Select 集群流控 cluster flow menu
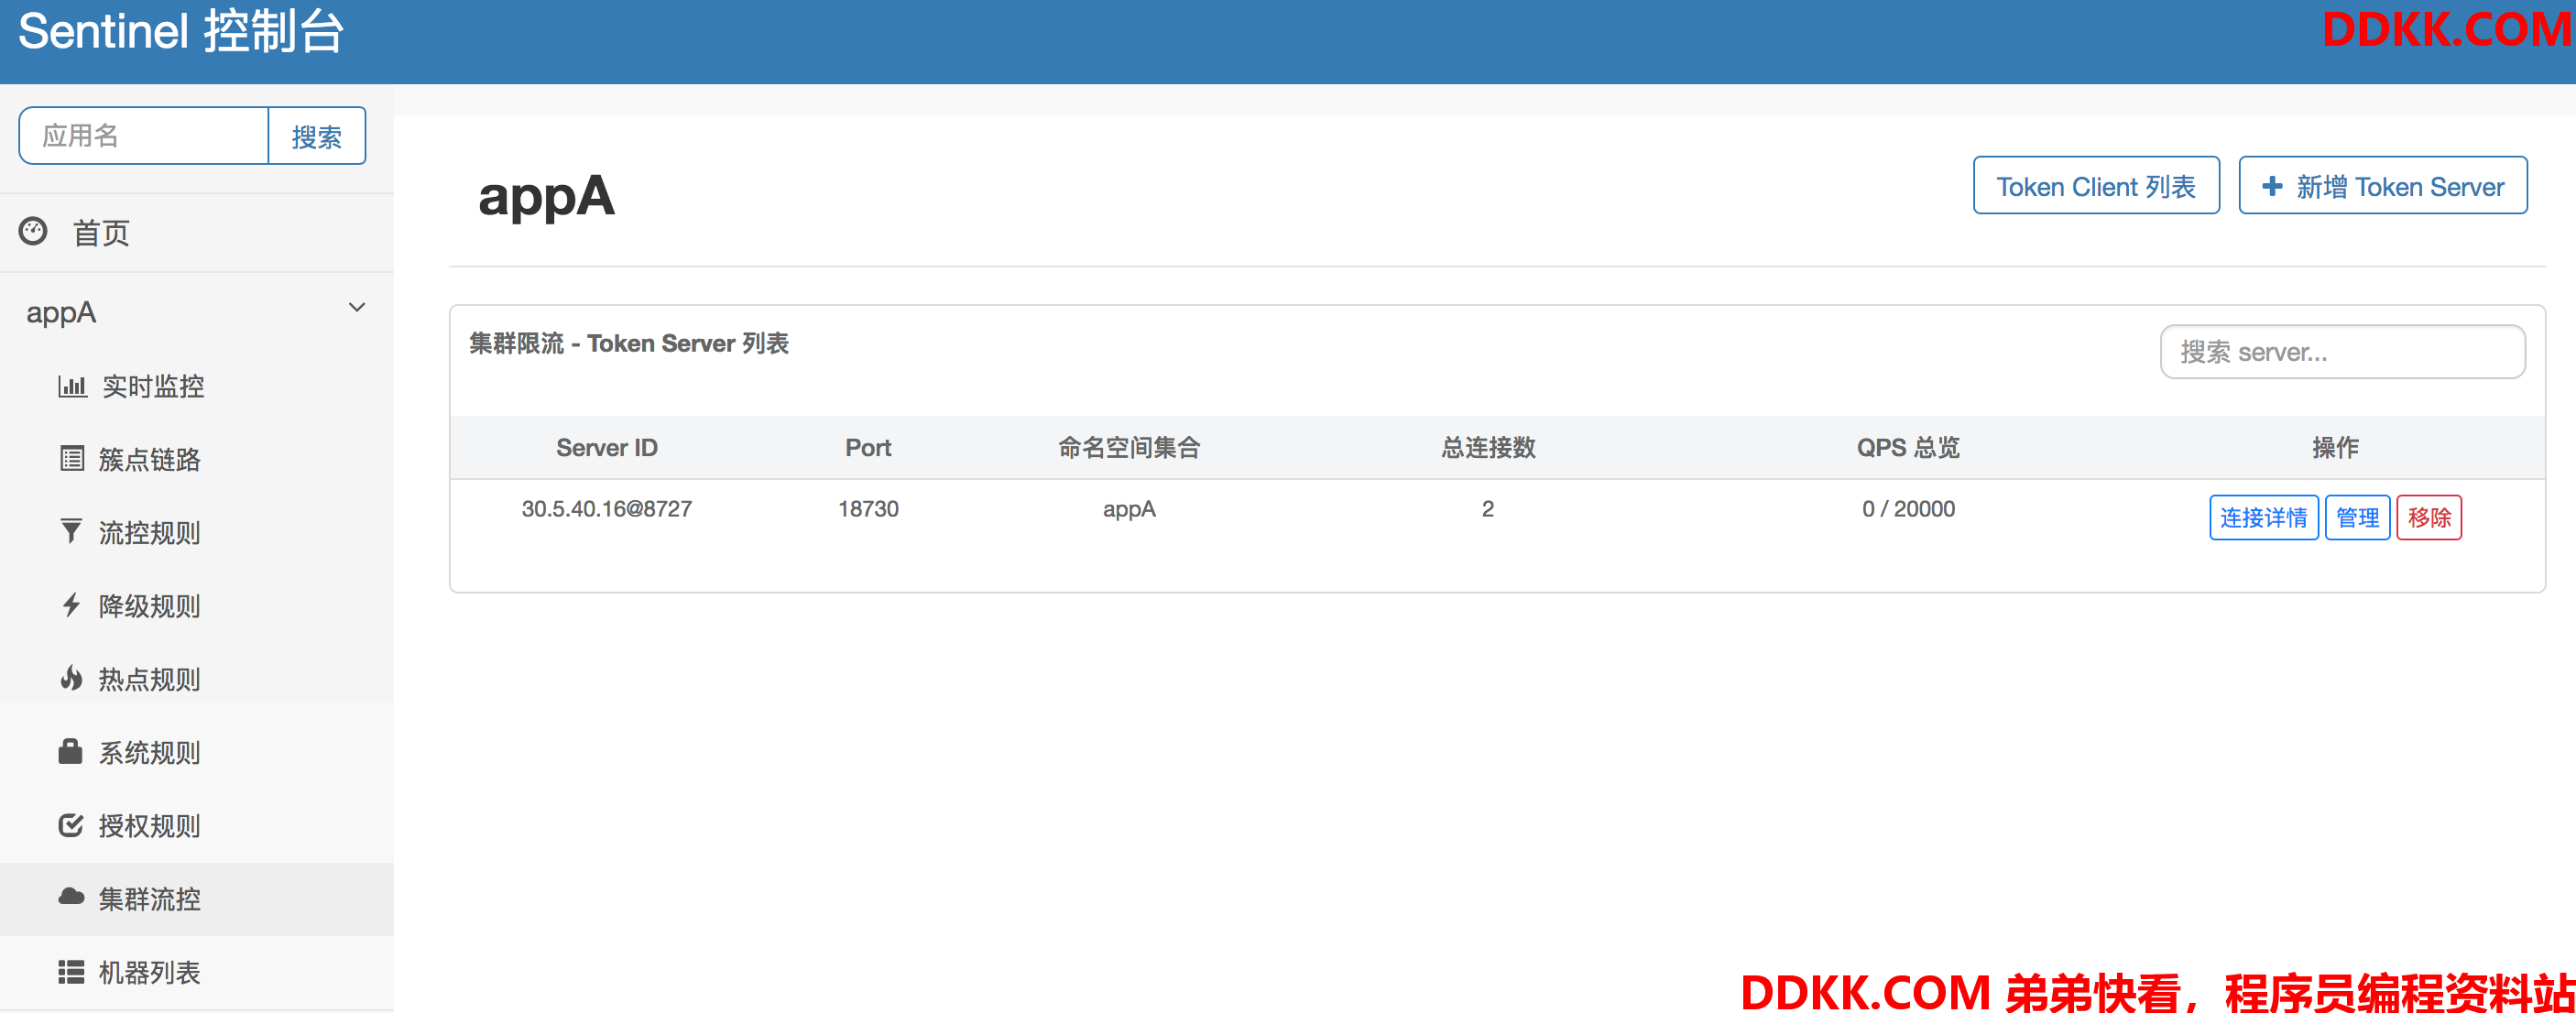This screenshot has width=2576, height=1013. 197,899
